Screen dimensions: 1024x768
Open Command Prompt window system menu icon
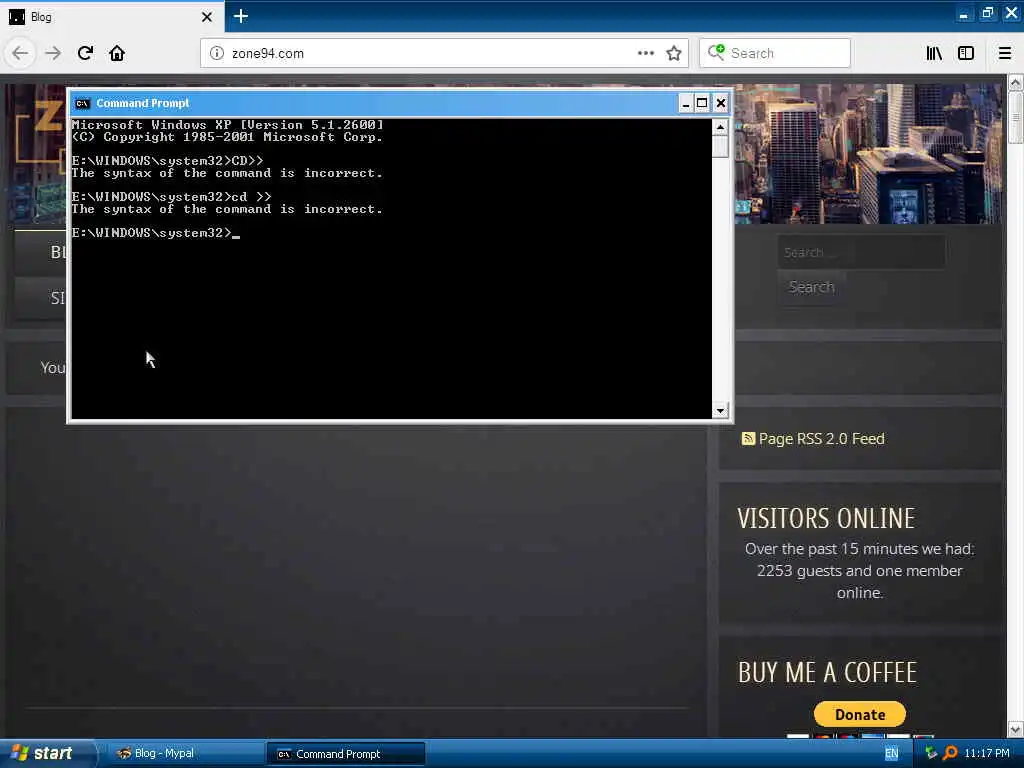click(82, 103)
